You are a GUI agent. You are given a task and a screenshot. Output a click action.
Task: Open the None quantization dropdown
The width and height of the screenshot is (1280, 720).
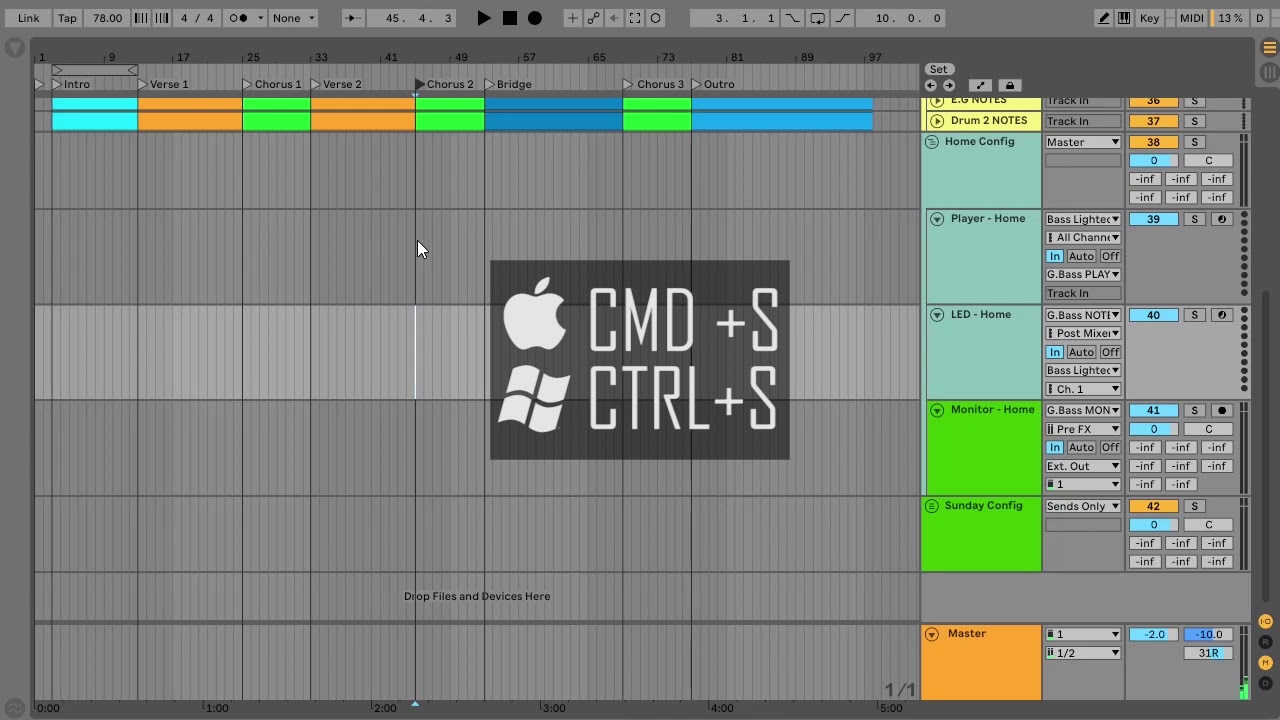pyautogui.click(x=292, y=18)
